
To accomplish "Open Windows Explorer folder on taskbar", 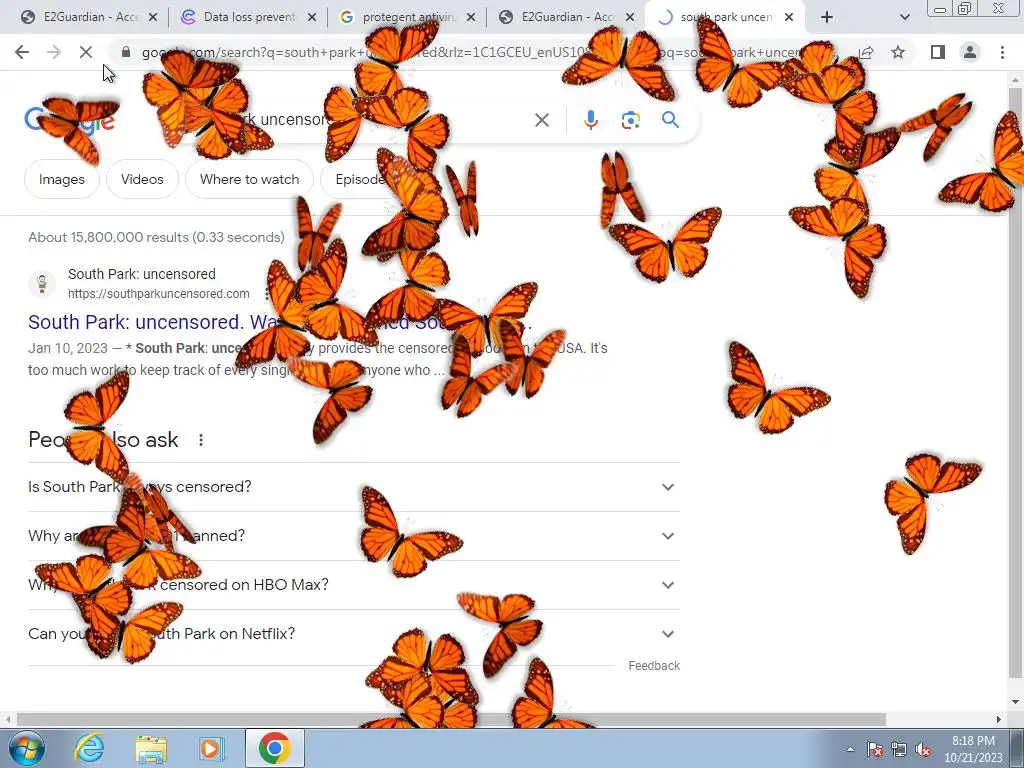I will pos(151,748).
